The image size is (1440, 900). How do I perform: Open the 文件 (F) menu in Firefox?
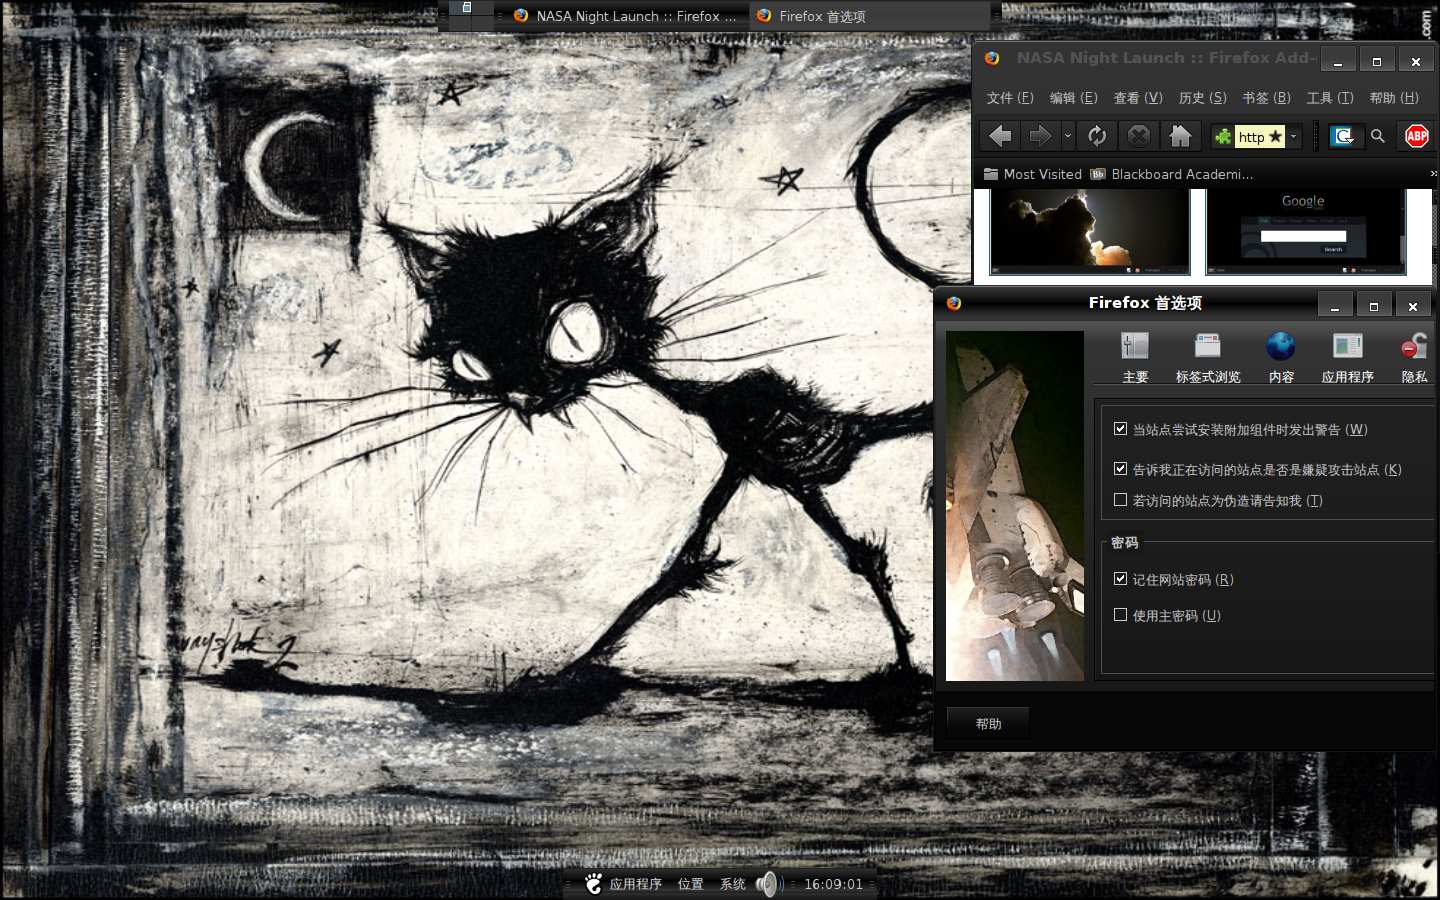(x=1010, y=98)
